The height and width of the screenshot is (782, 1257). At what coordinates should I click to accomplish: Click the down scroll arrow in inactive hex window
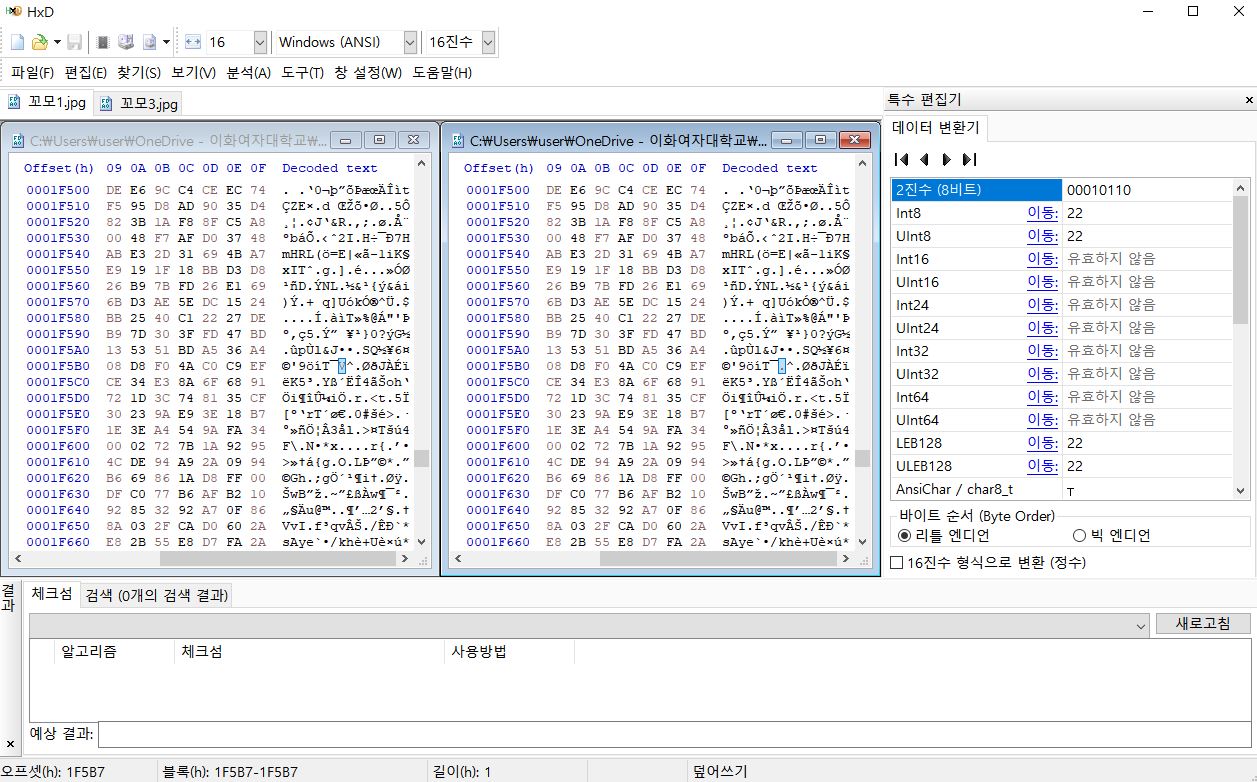pyautogui.click(x=422, y=541)
